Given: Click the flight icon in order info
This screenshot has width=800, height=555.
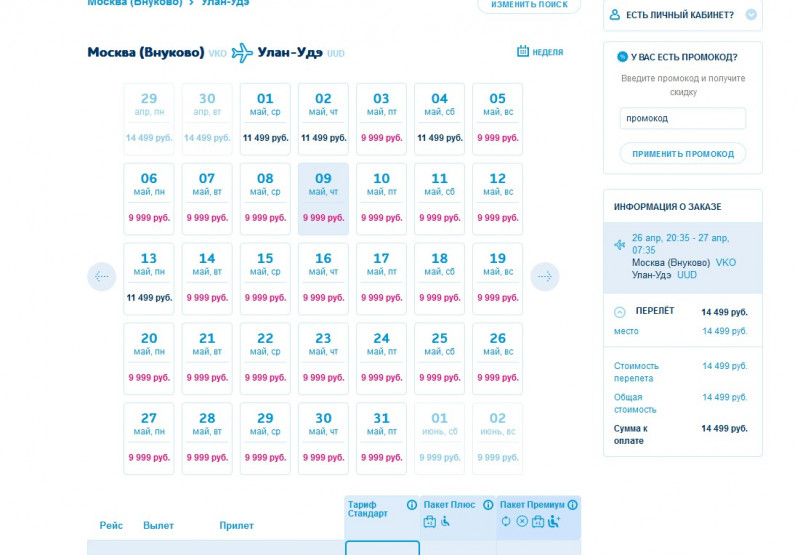Looking at the screenshot, I should point(619,245).
